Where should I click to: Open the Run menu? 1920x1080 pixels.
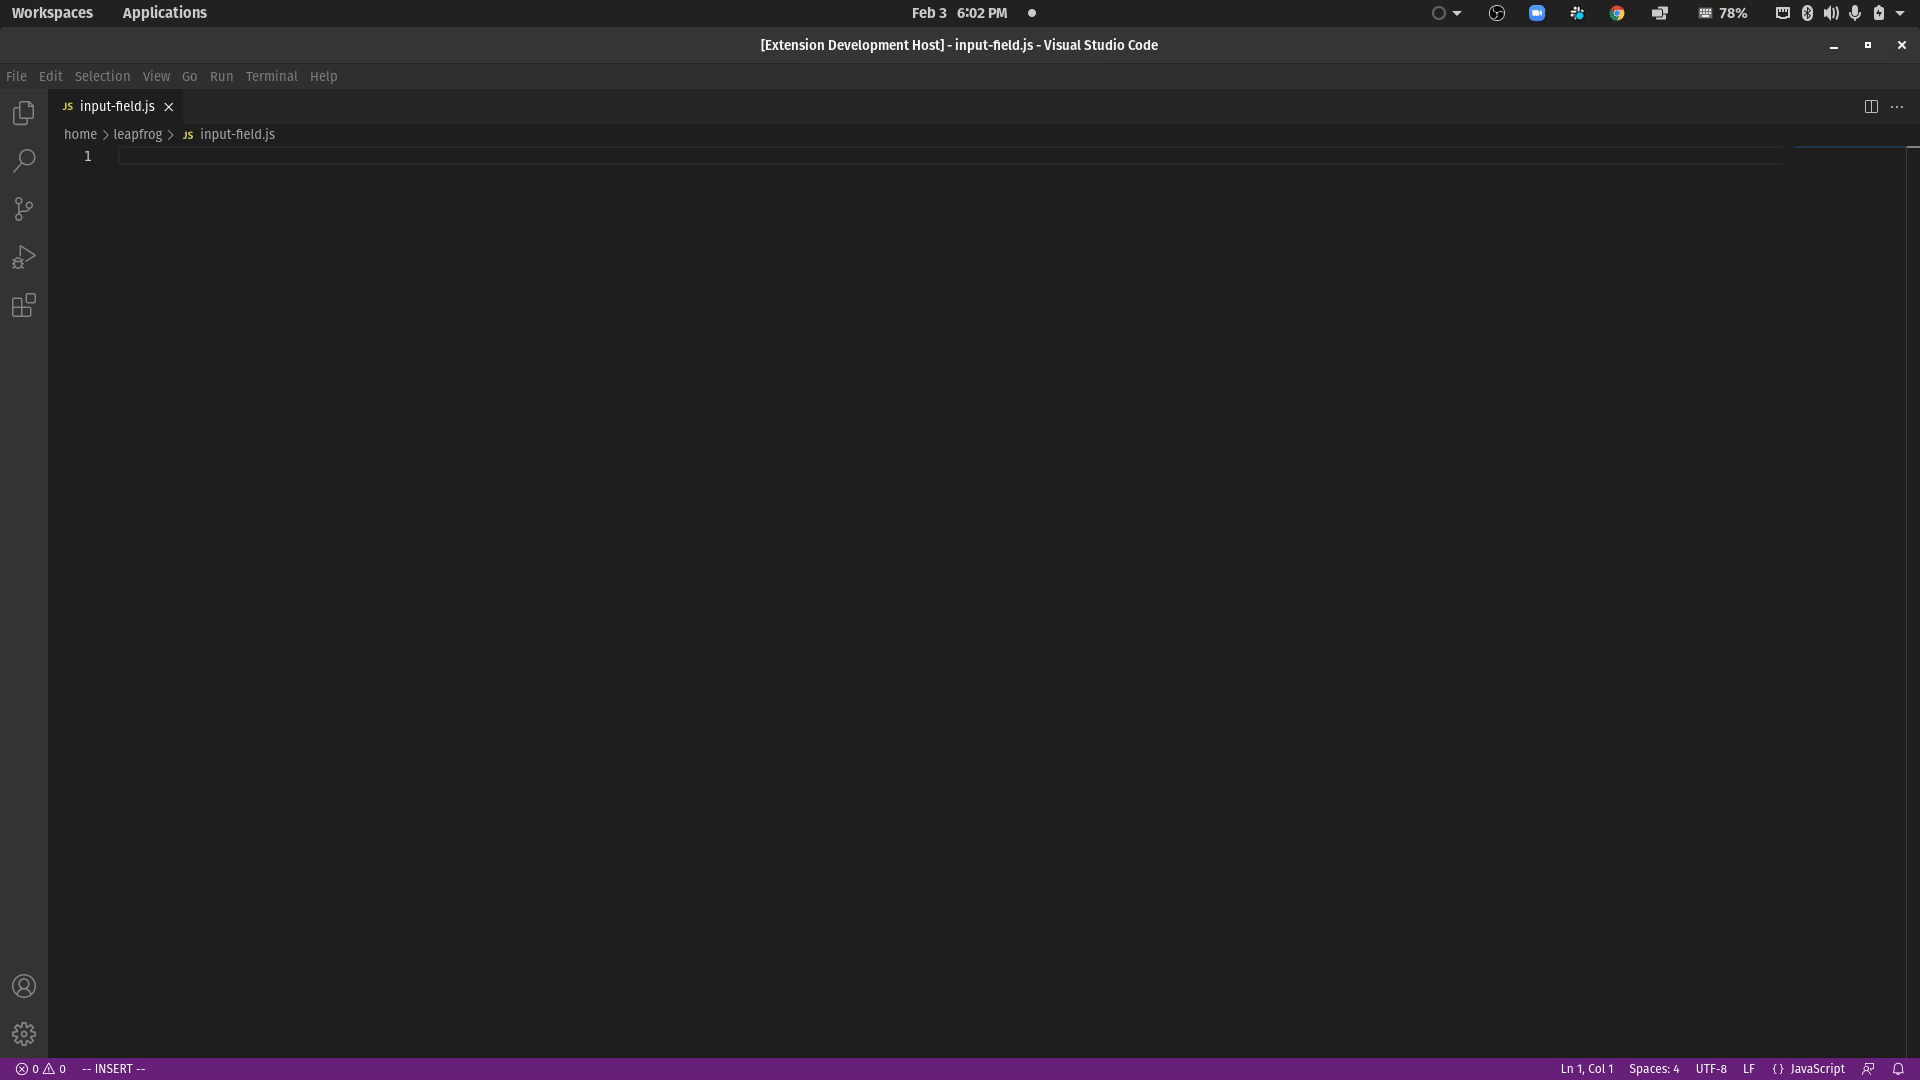tap(221, 76)
